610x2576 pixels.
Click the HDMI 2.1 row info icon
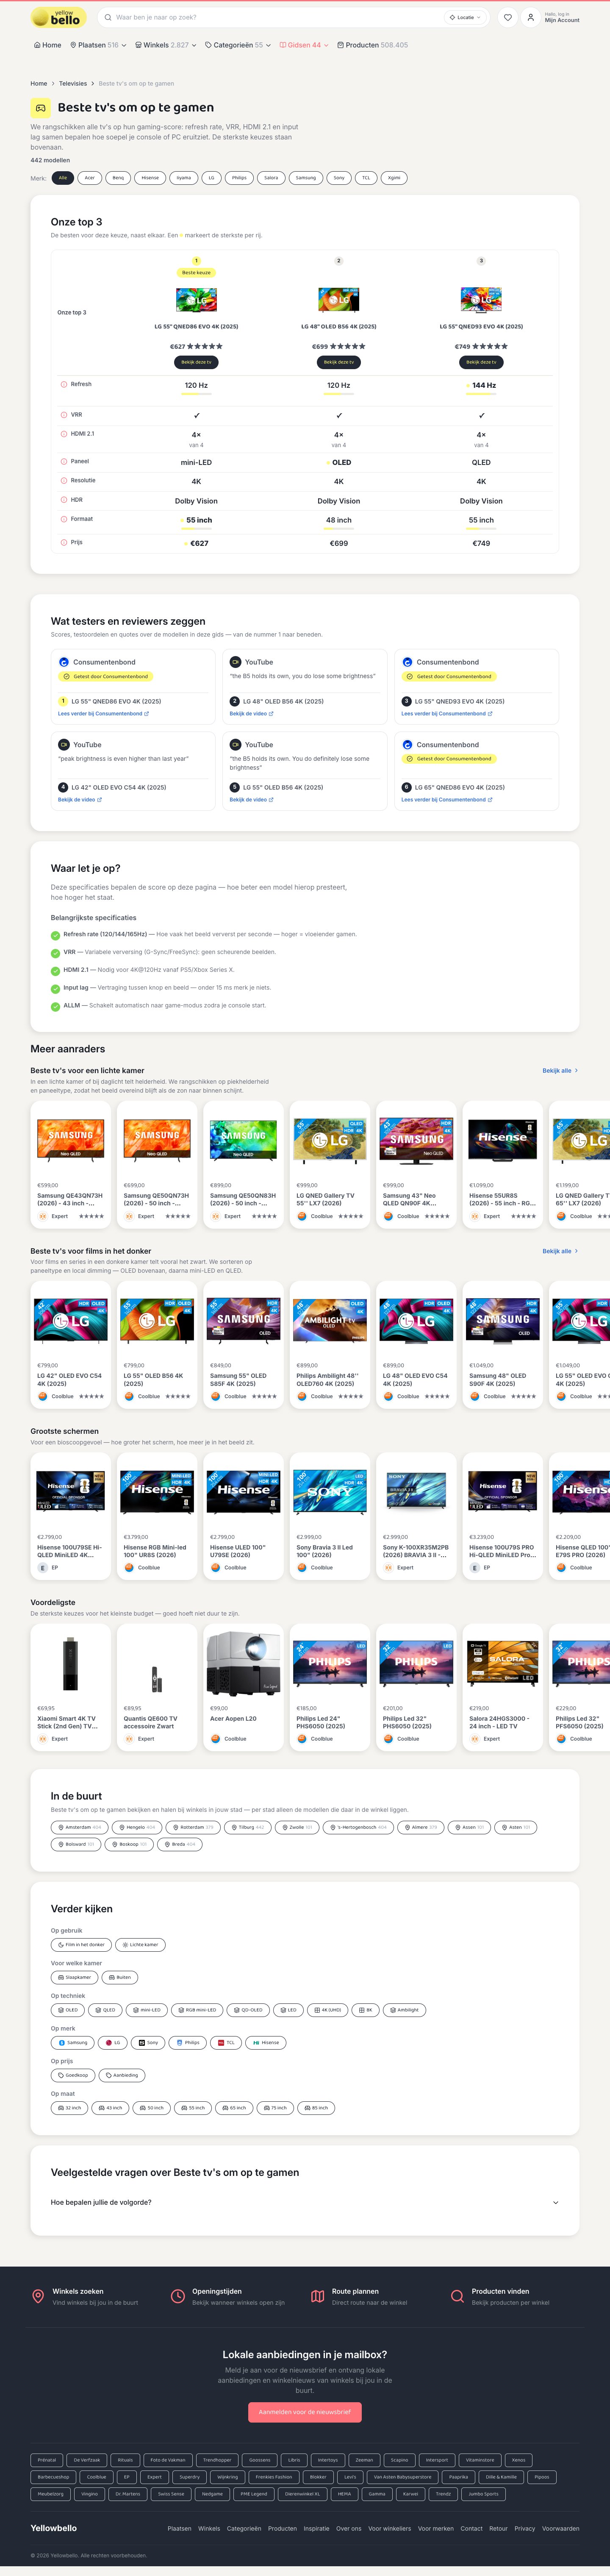coord(63,434)
